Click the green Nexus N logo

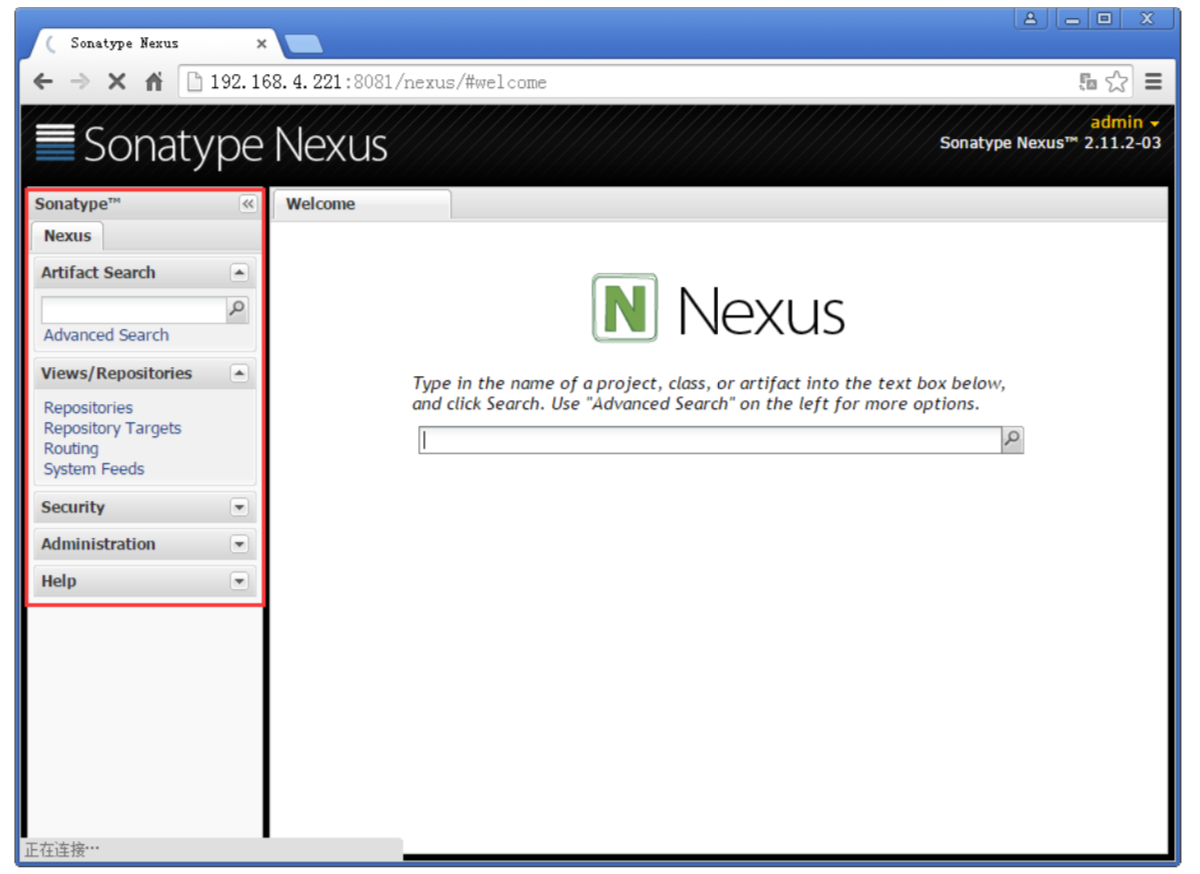[x=625, y=308]
